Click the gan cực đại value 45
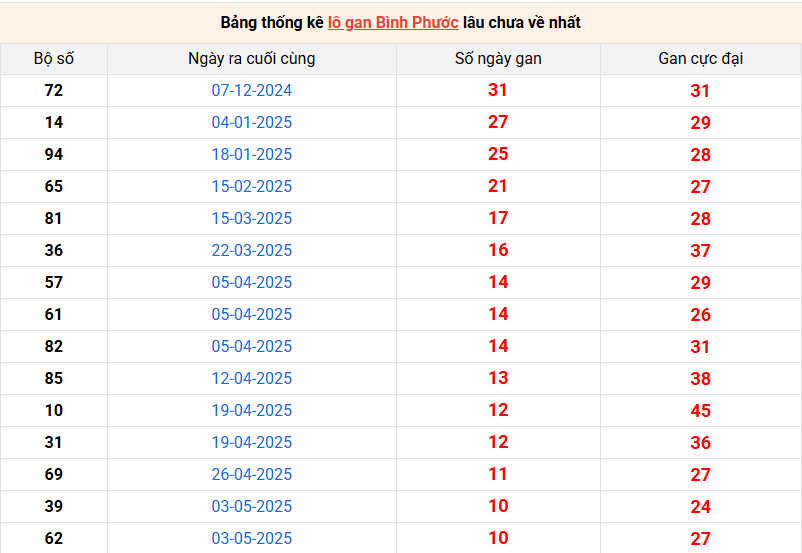Viewport: 802px width, 553px height. (700, 411)
